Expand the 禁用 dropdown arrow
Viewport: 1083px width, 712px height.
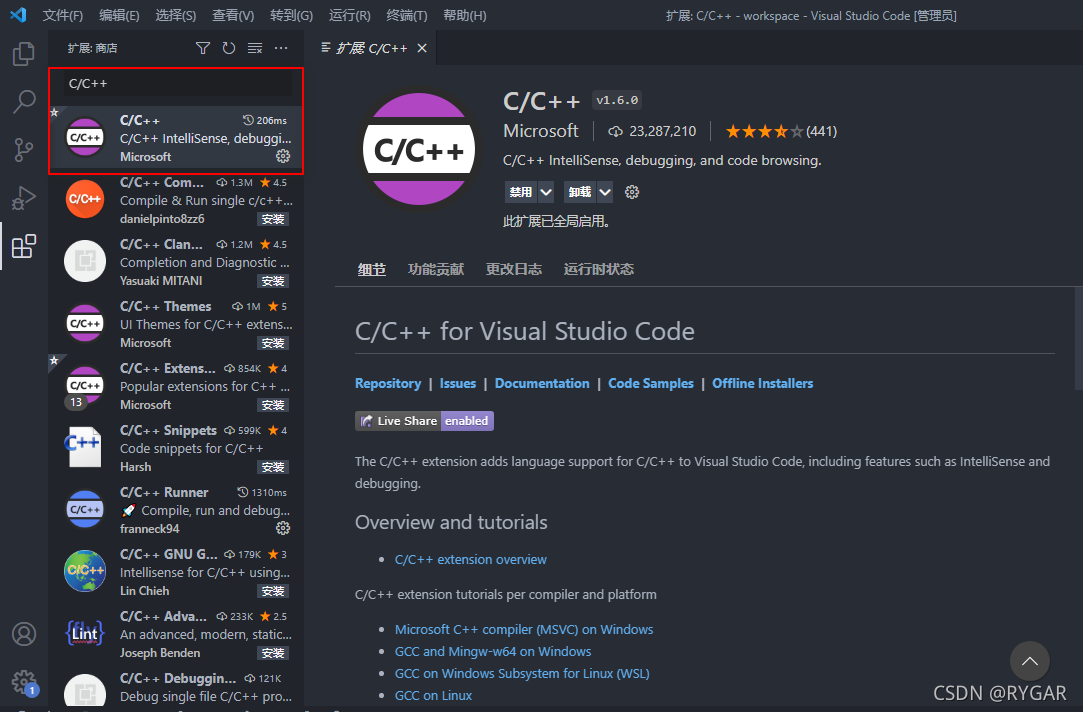546,192
